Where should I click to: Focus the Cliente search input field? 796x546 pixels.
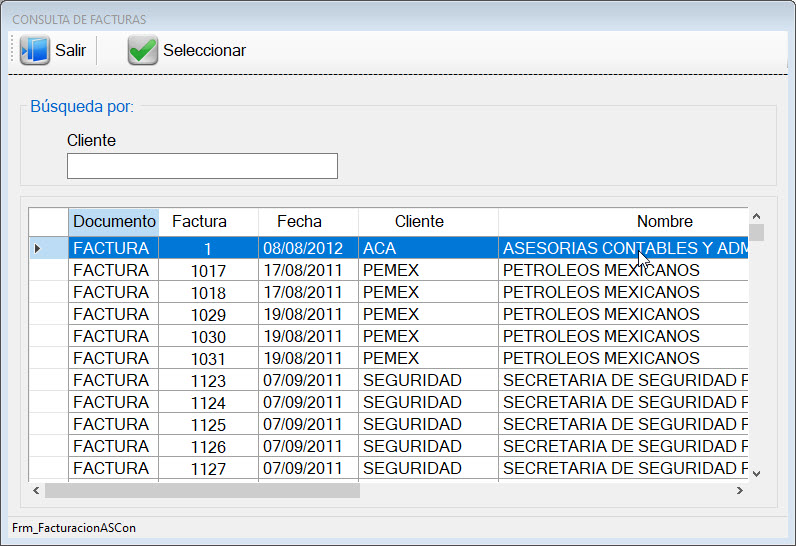[202, 166]
